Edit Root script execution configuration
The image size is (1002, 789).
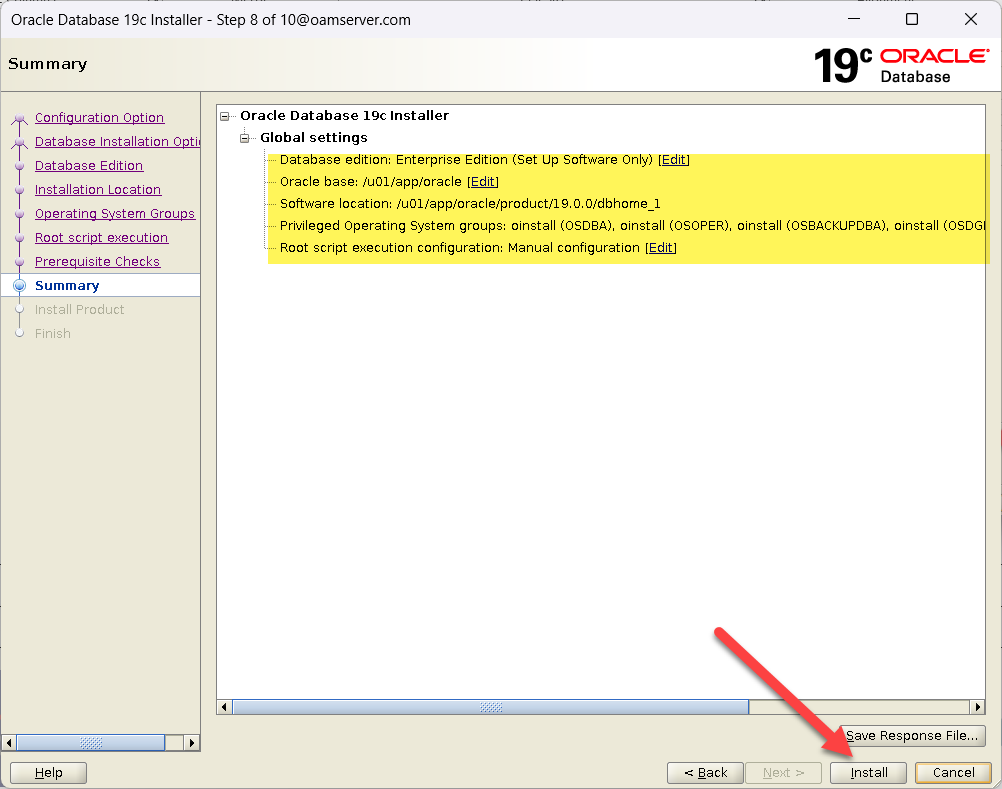coord(661,248)
